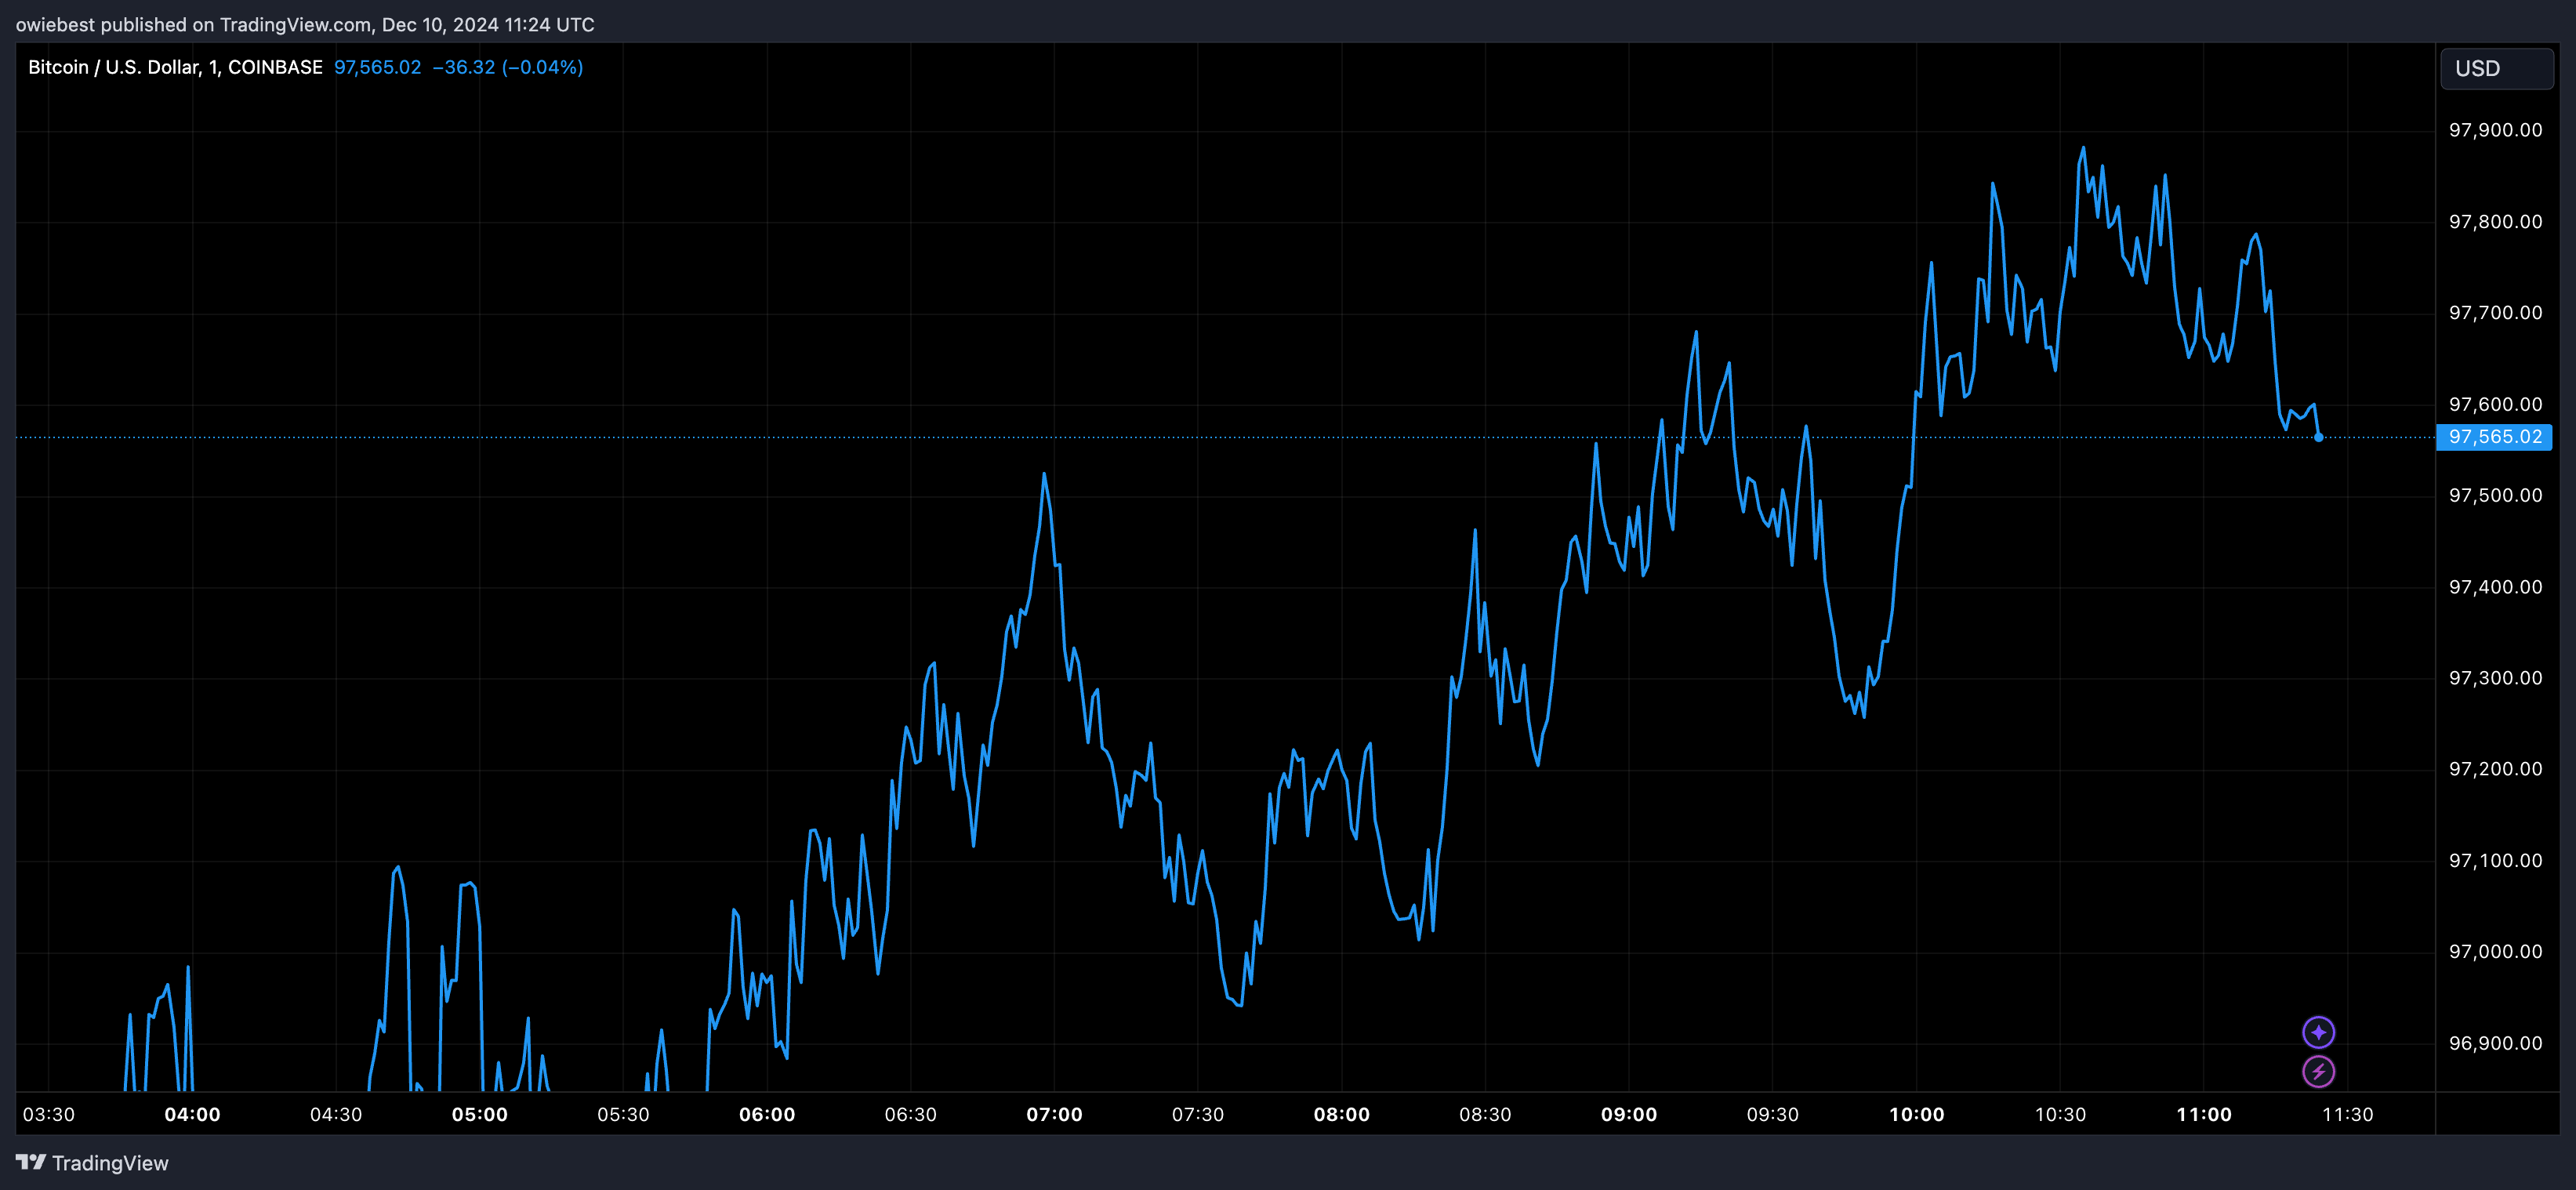Click the 97,900.00 price axis label
This screenshot has height=1190, width=2576.
point(2495,130)
